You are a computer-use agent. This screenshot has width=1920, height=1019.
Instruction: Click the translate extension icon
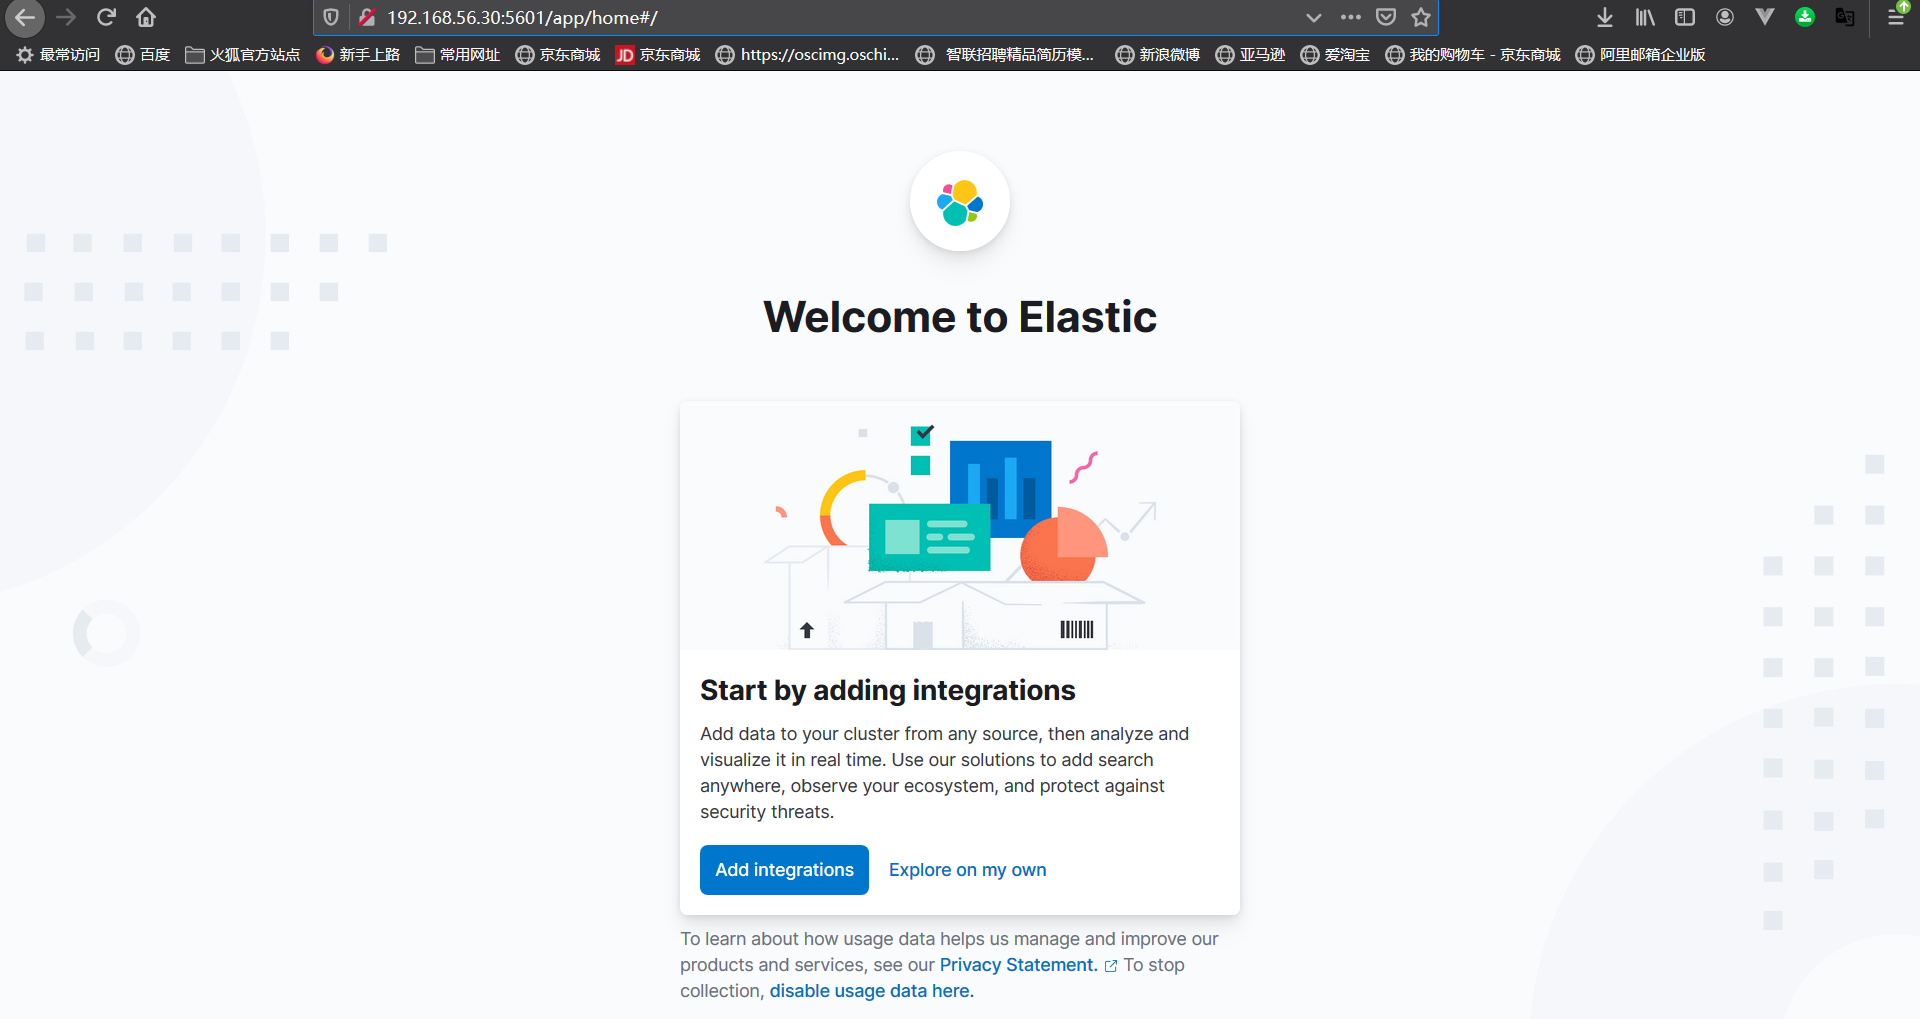click(x=1845, y=17)
